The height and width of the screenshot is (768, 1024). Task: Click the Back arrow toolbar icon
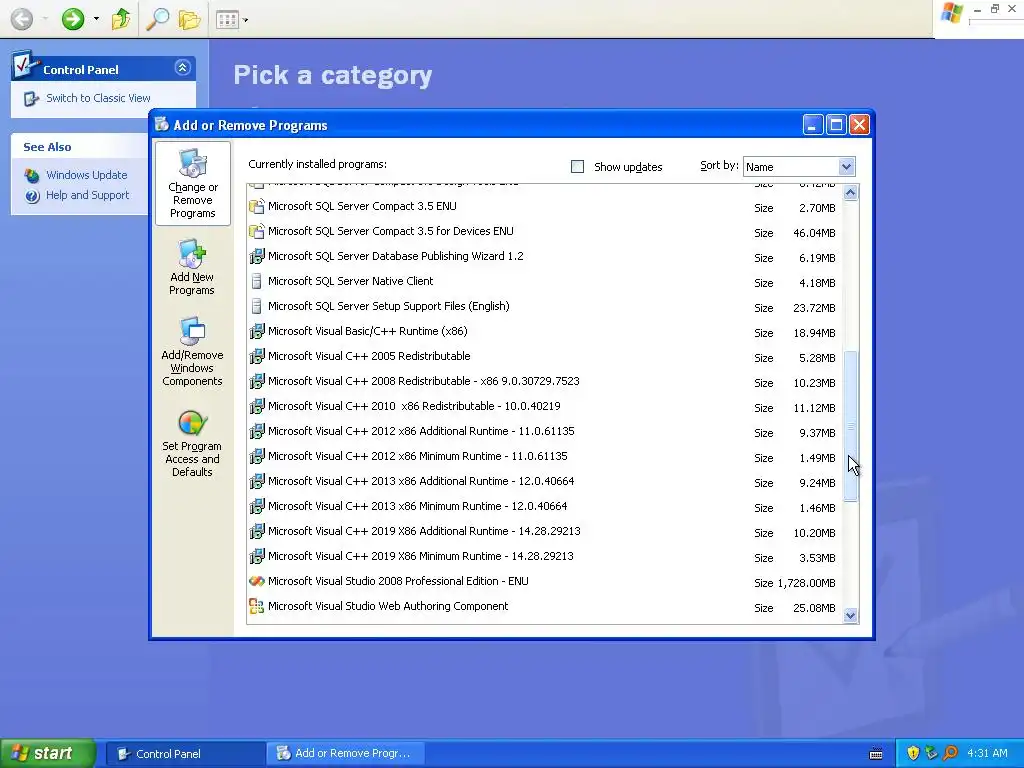(22, 19)
